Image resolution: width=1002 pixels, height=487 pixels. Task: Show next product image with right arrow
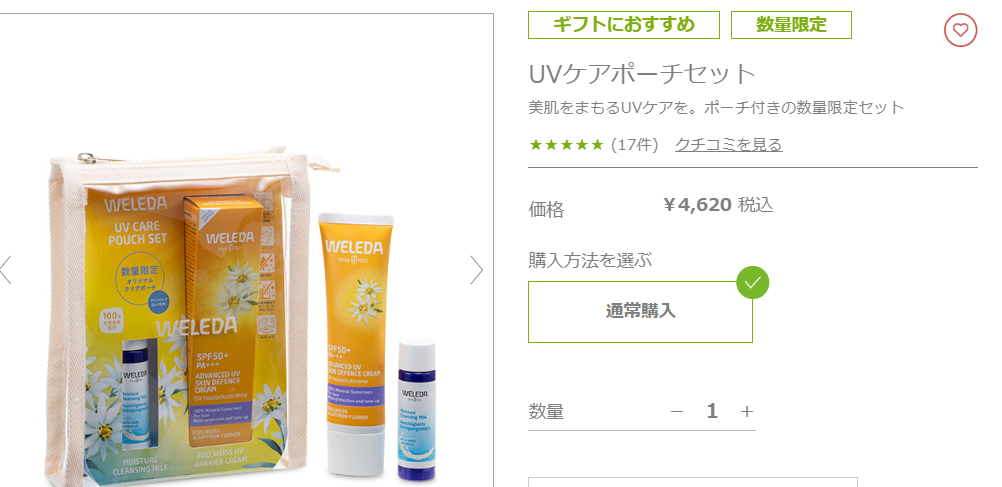(x=477, y=270)
